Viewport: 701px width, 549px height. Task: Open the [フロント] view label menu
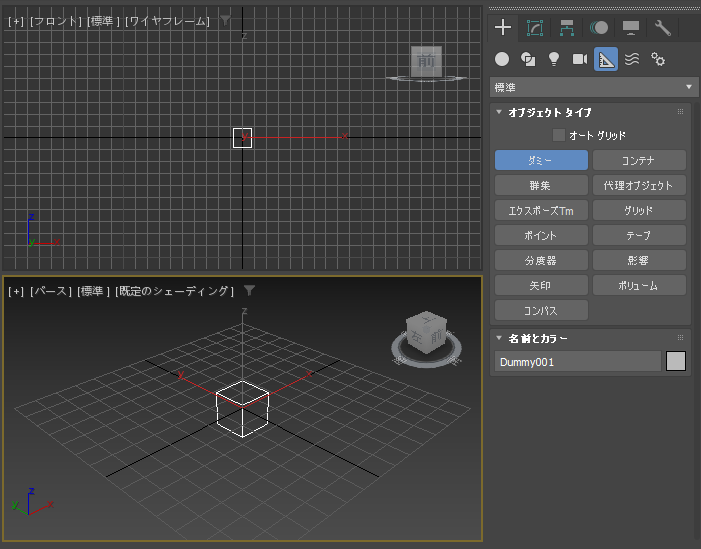pyautogui.click(x=56, y=21)
